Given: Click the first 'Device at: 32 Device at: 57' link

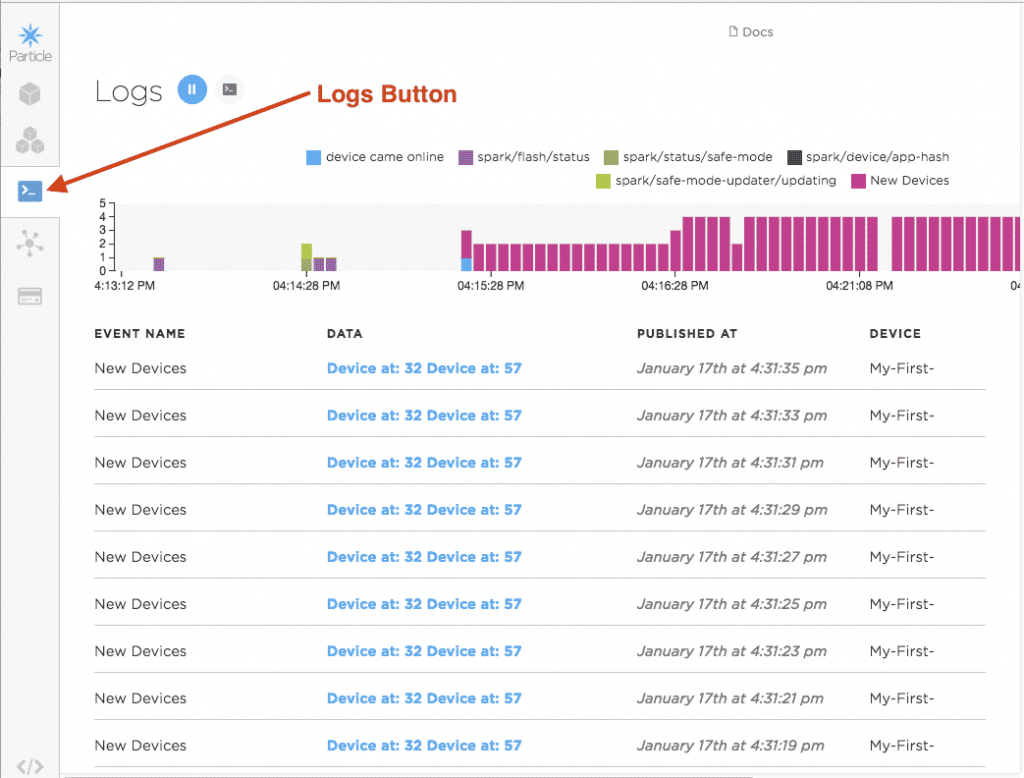Looking at the screenshot, I should pyautogui.click(x=423, y=368).
